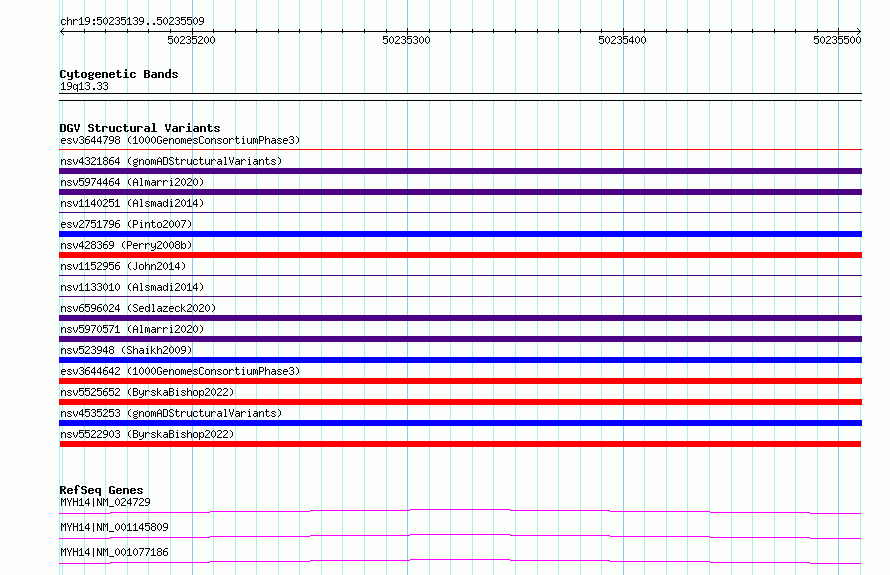The height and width of the screenshot is (575, 890).
Task: Click the 19q13.33 band label
Action: pos(84,86)
